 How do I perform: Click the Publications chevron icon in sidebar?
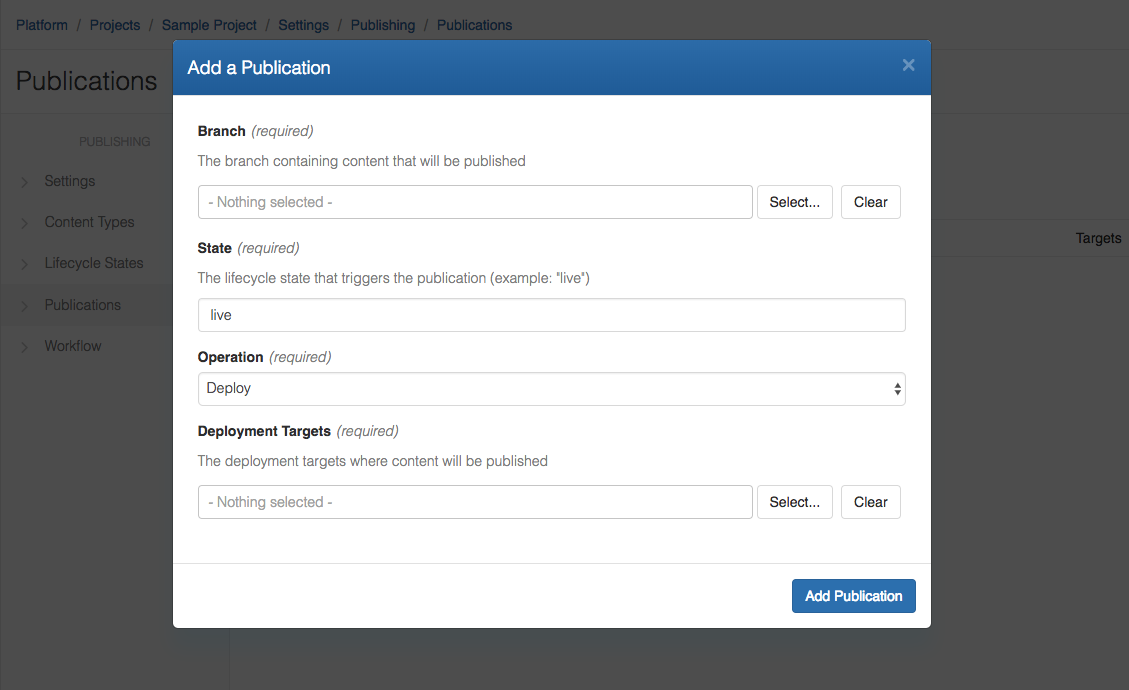(x=25, y=306)
